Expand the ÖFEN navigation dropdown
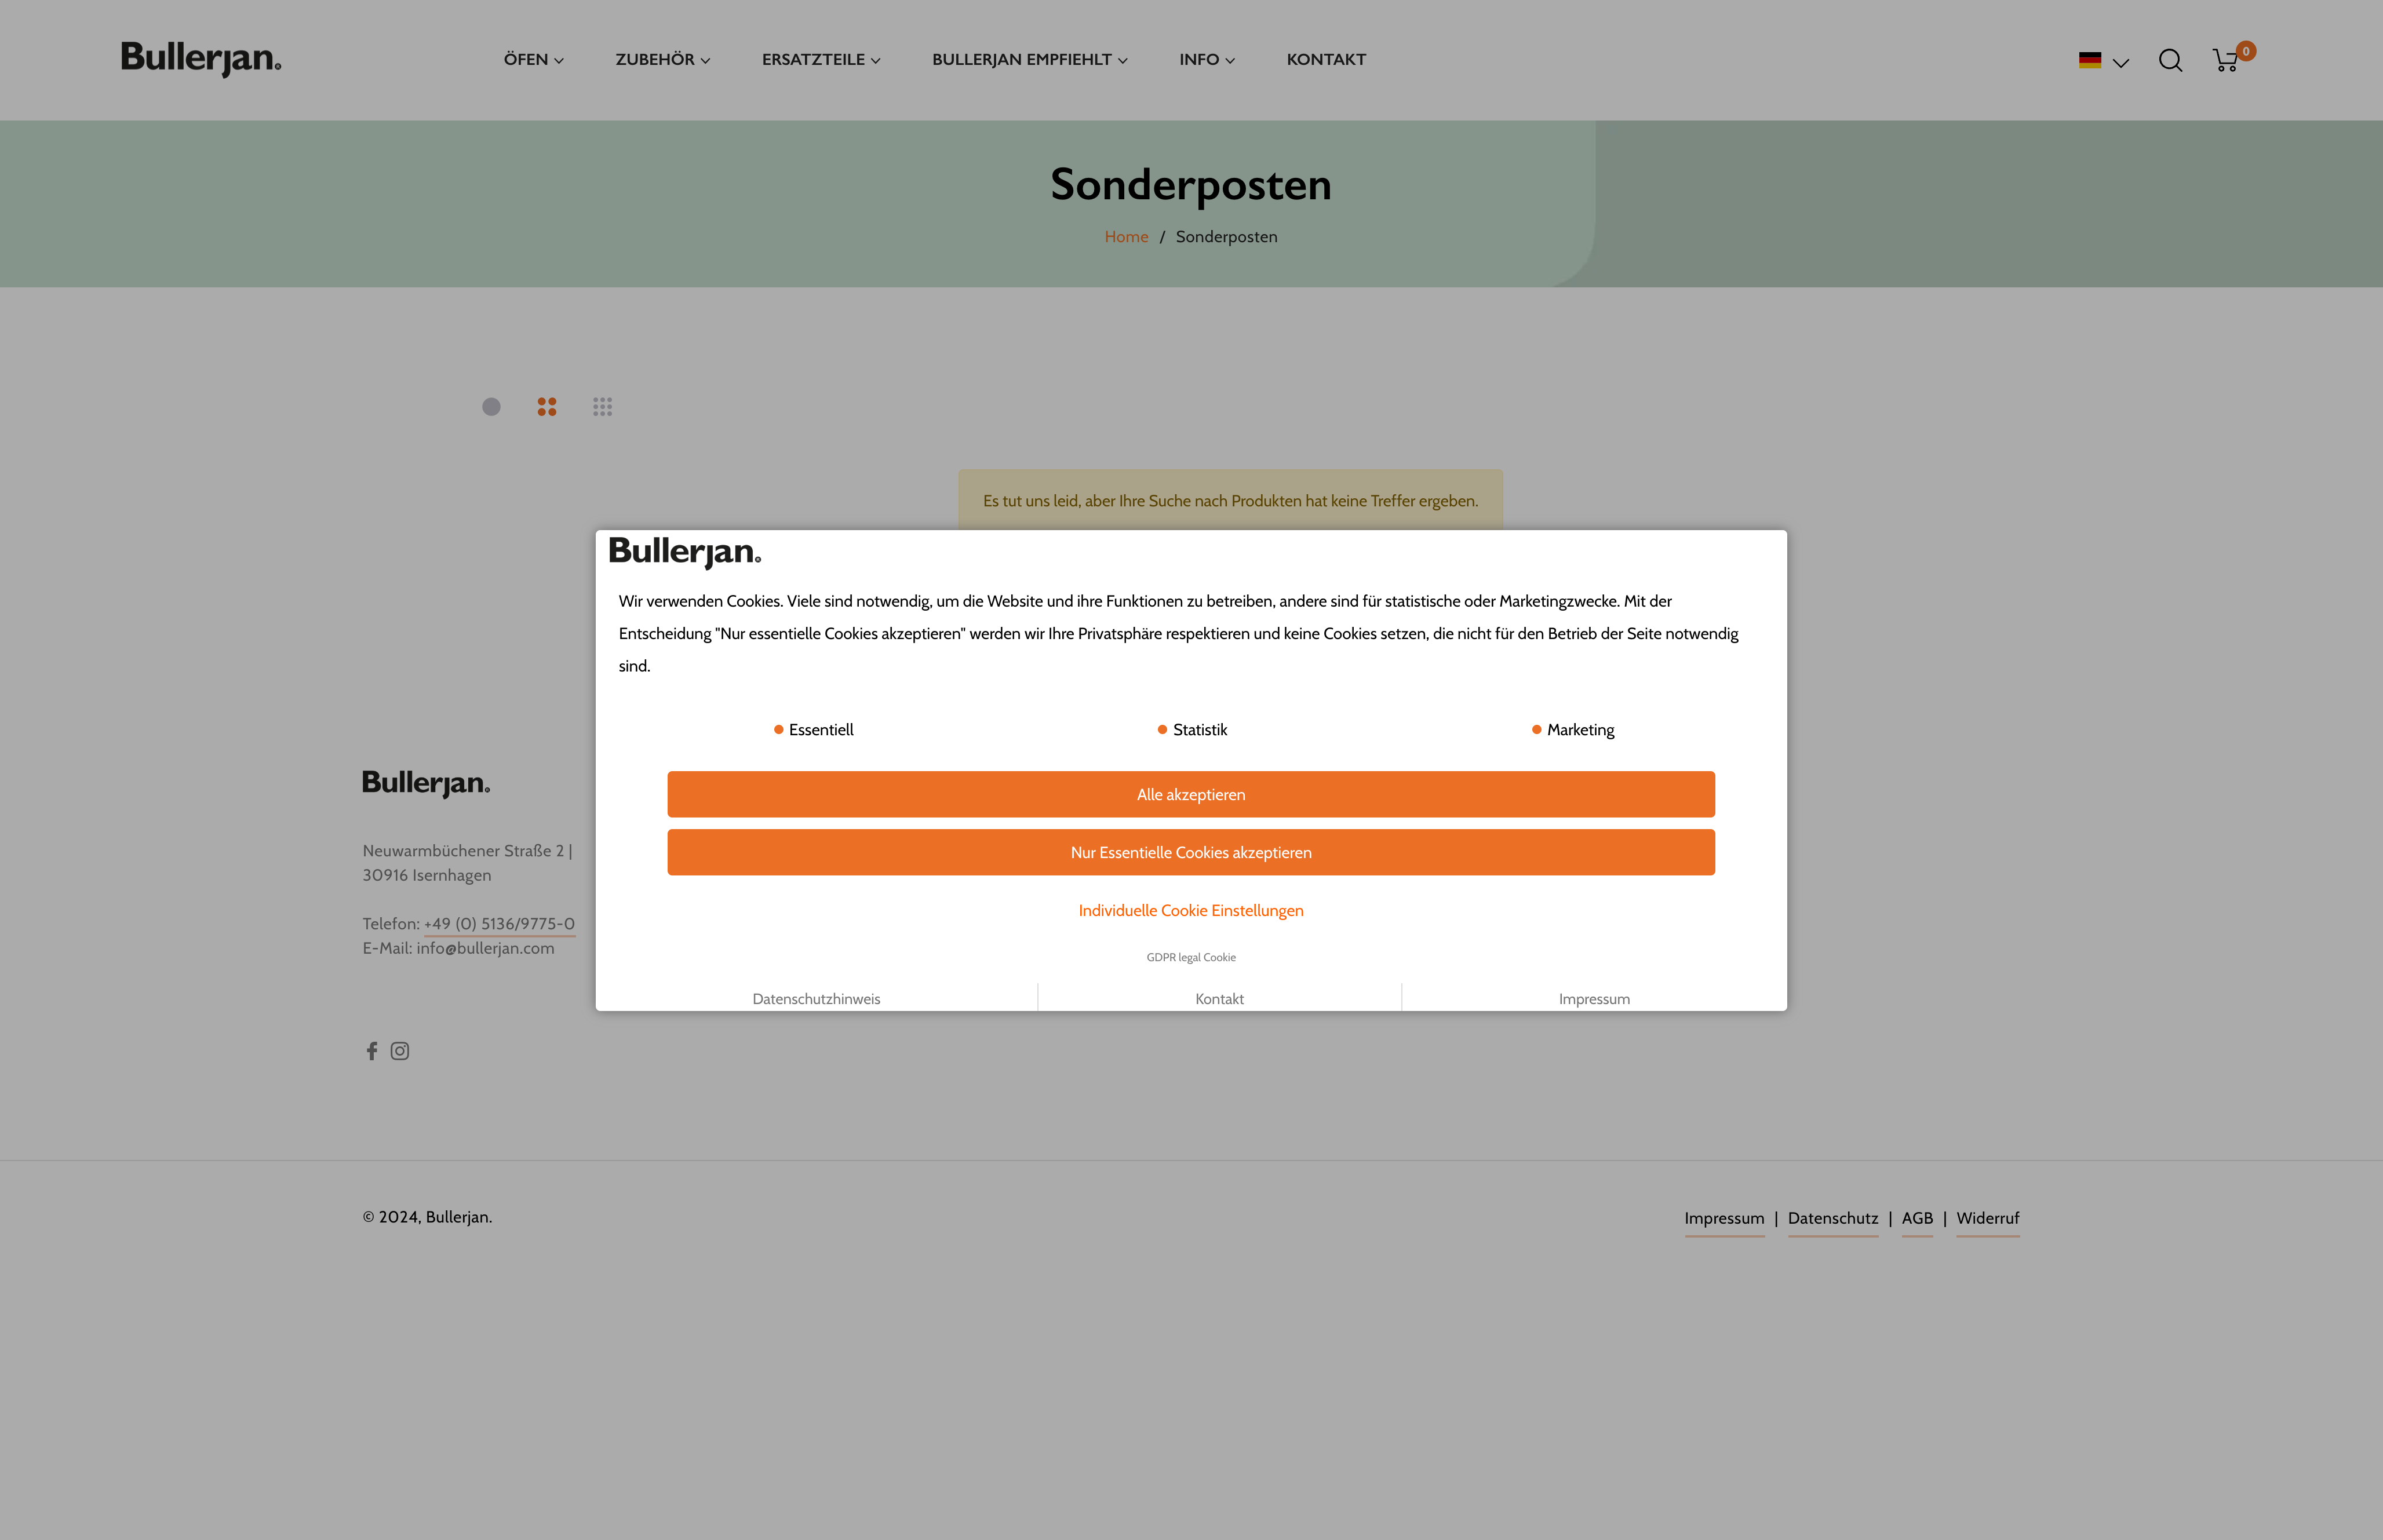Image resolution: width=2383 pixels, height=1540 pixels. [x=532, y=59]
